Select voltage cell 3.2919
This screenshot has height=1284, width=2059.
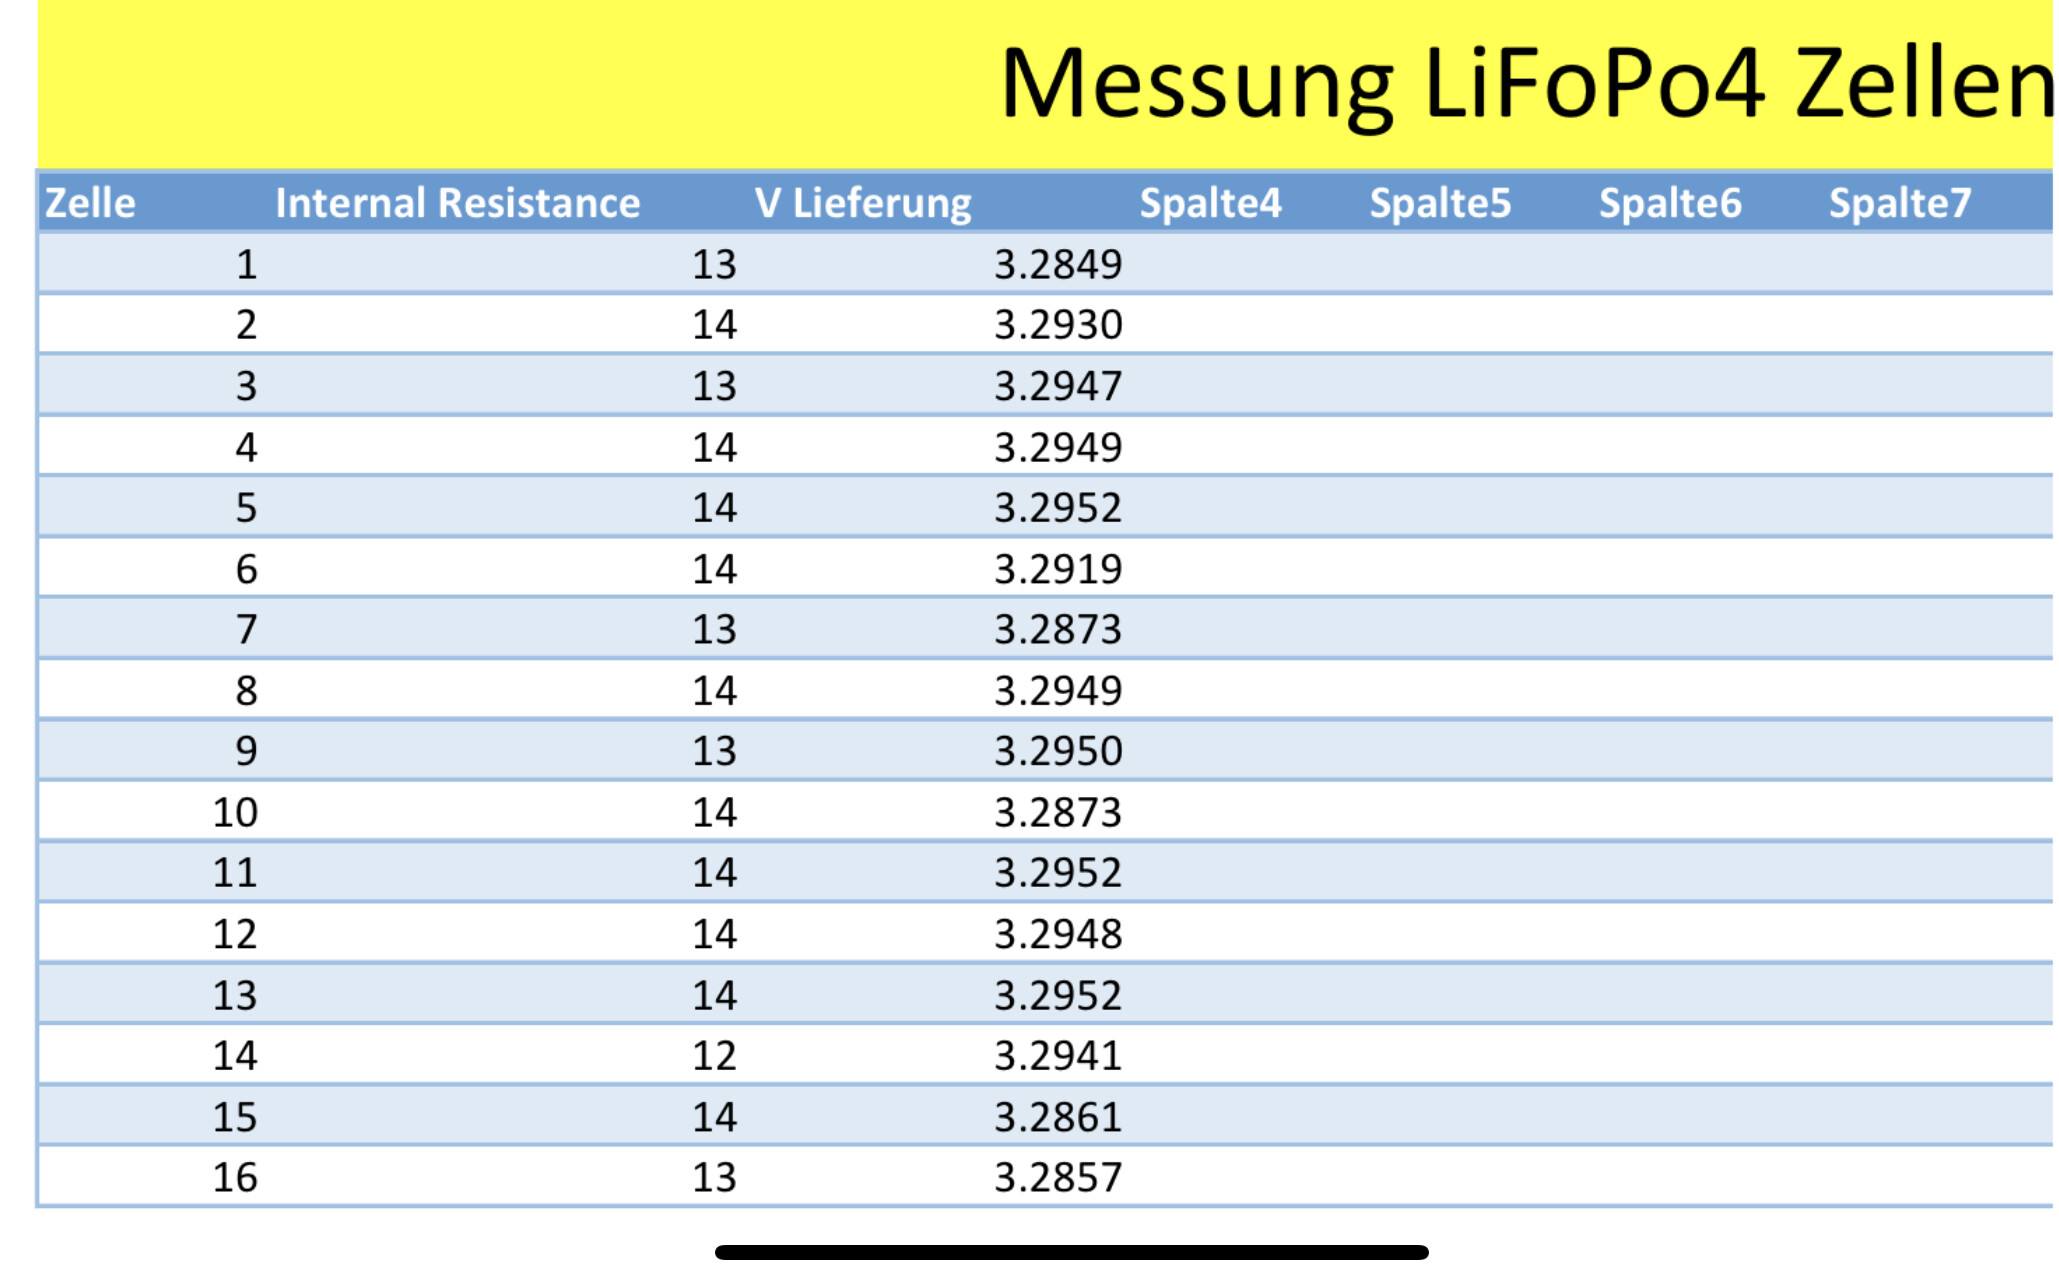[x=1058, y=569]
